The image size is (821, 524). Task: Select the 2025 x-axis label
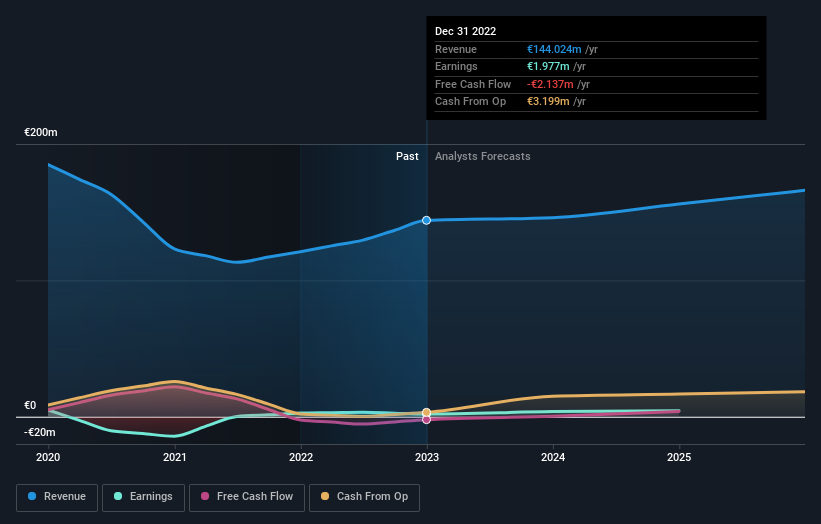click(679, 458)
